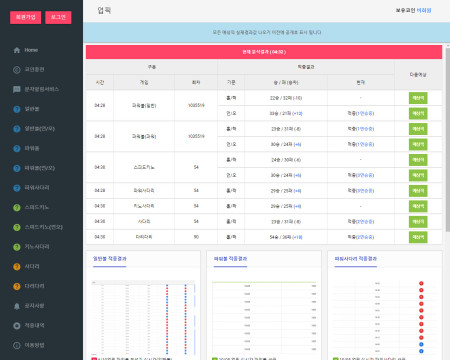
Task: Click the green icon beside 키노사다리
Action: (17, 247)
